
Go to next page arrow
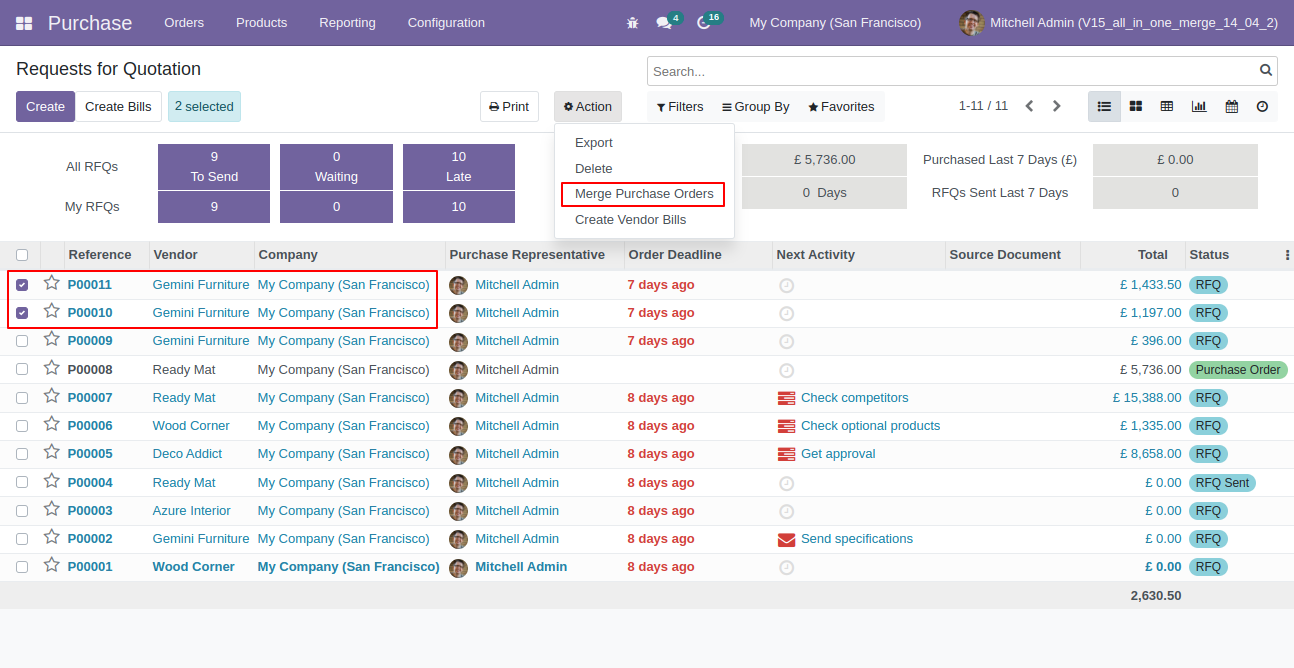[x=1056, y=106]
